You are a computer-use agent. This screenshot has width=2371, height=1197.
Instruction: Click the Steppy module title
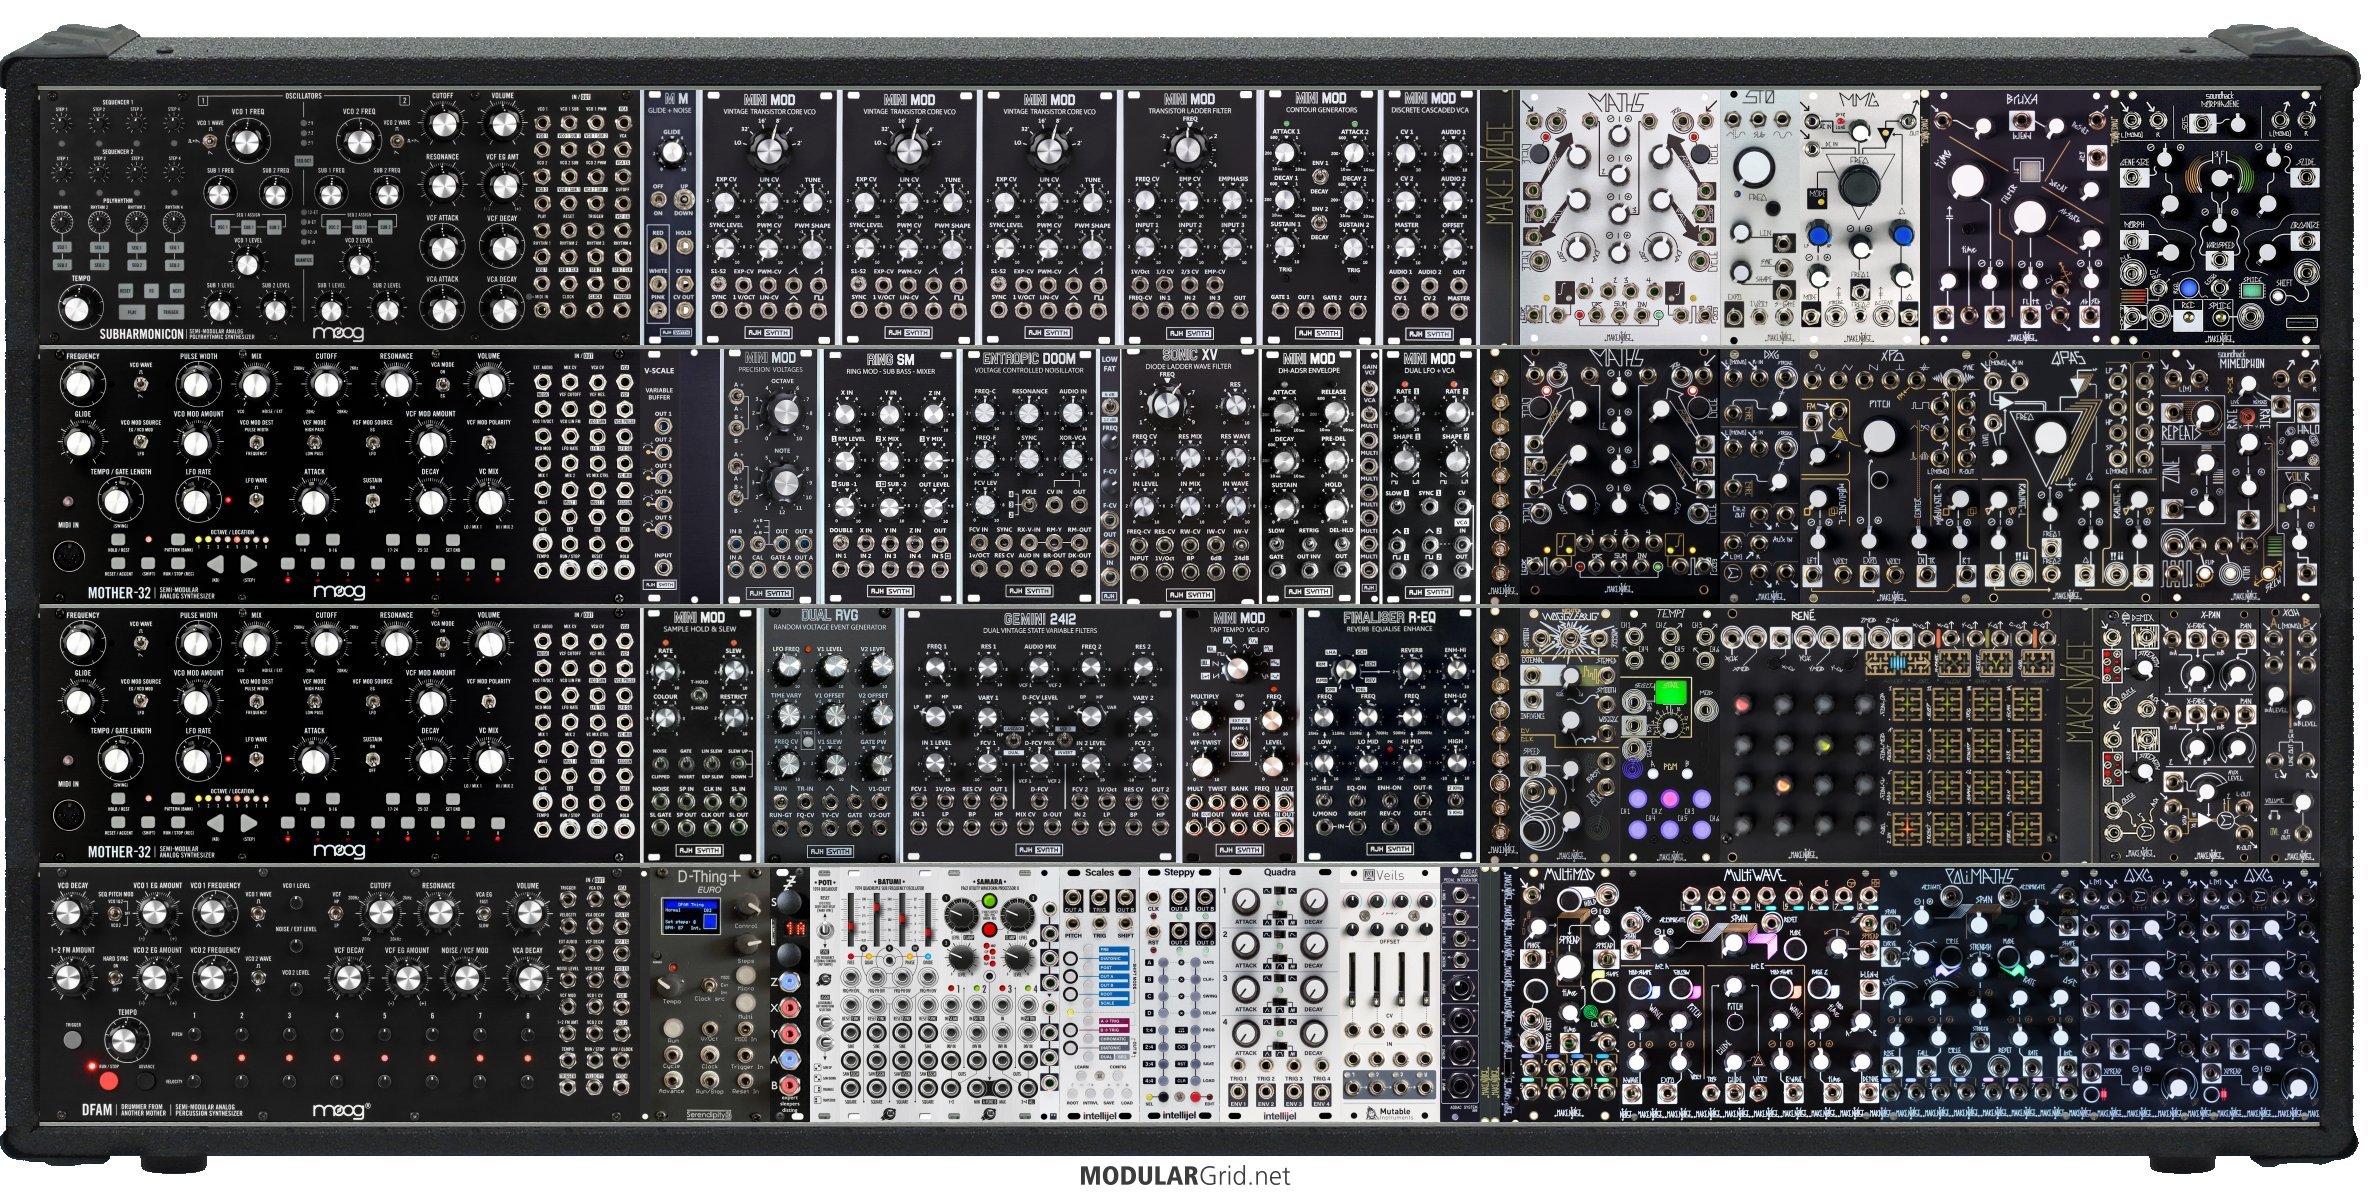(x=1179, y=873)
